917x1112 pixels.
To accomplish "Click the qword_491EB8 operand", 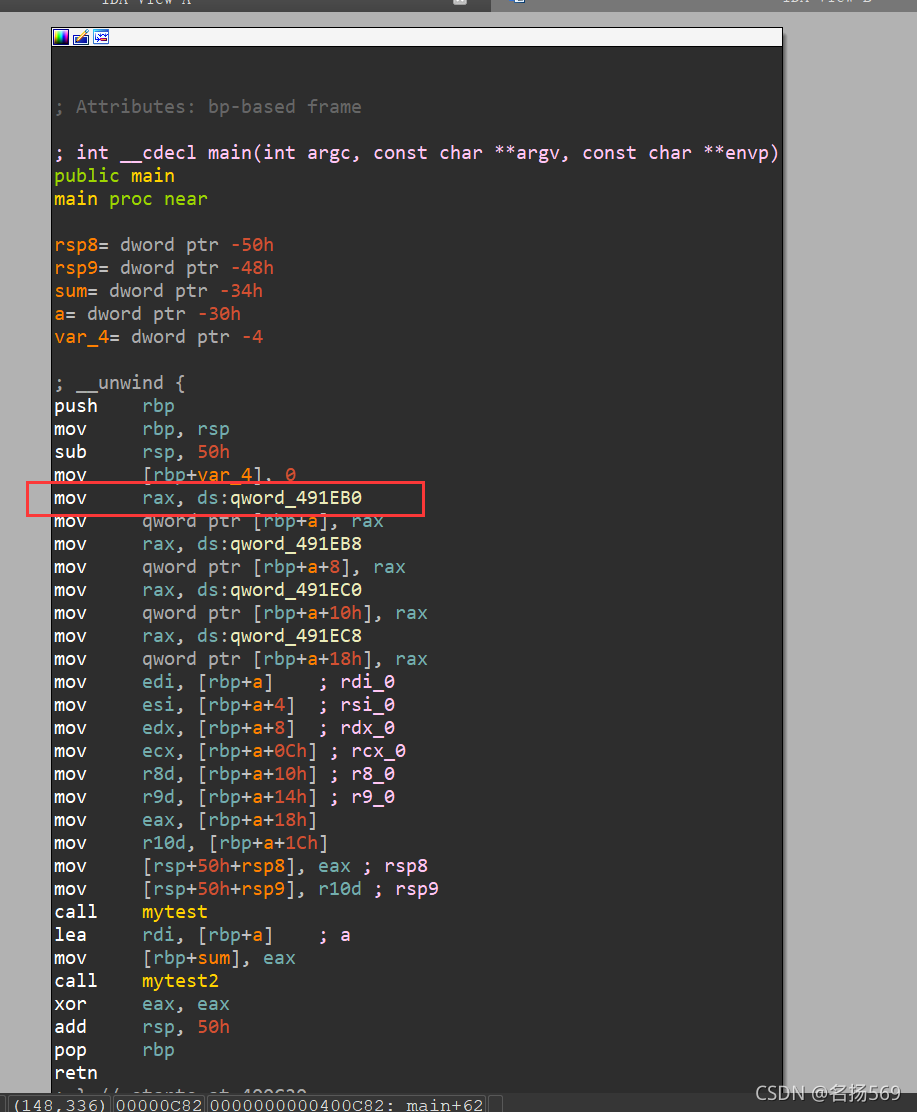I will pos(296,544).
